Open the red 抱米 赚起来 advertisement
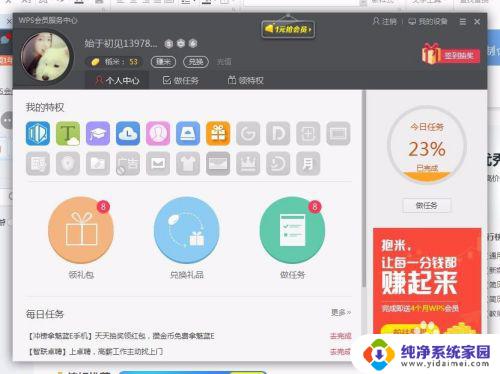 pyautogui.click(x=427, y=281)
